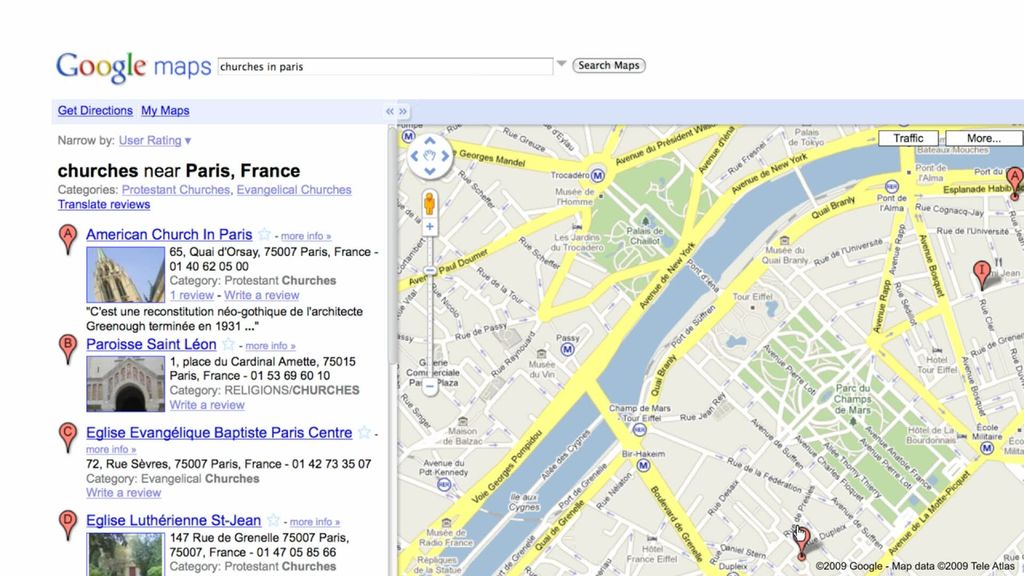Click red marker A beside American Church listing

coord(68,238)
